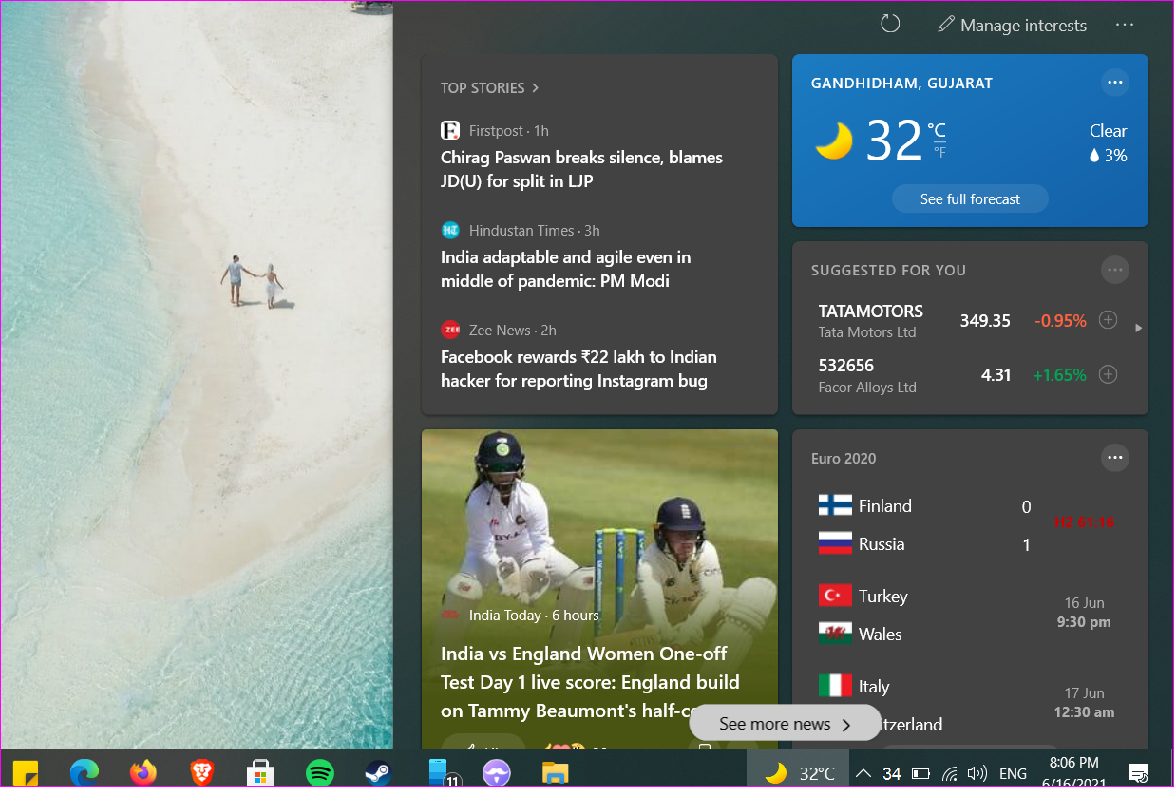Add Facor Alloys stock with plus icon
The width and height of the screenshot is (1174, 787).
pyautogui.click(x=1107, y=375)
